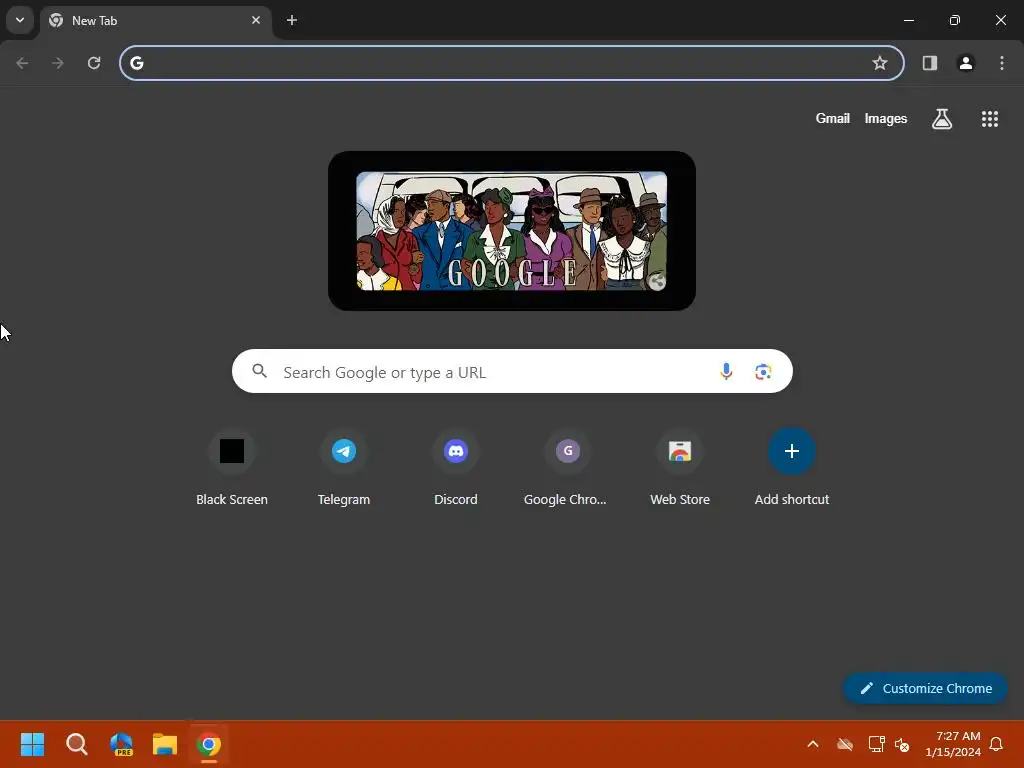Open the tab search dropdown arrow

coord(20,20)
